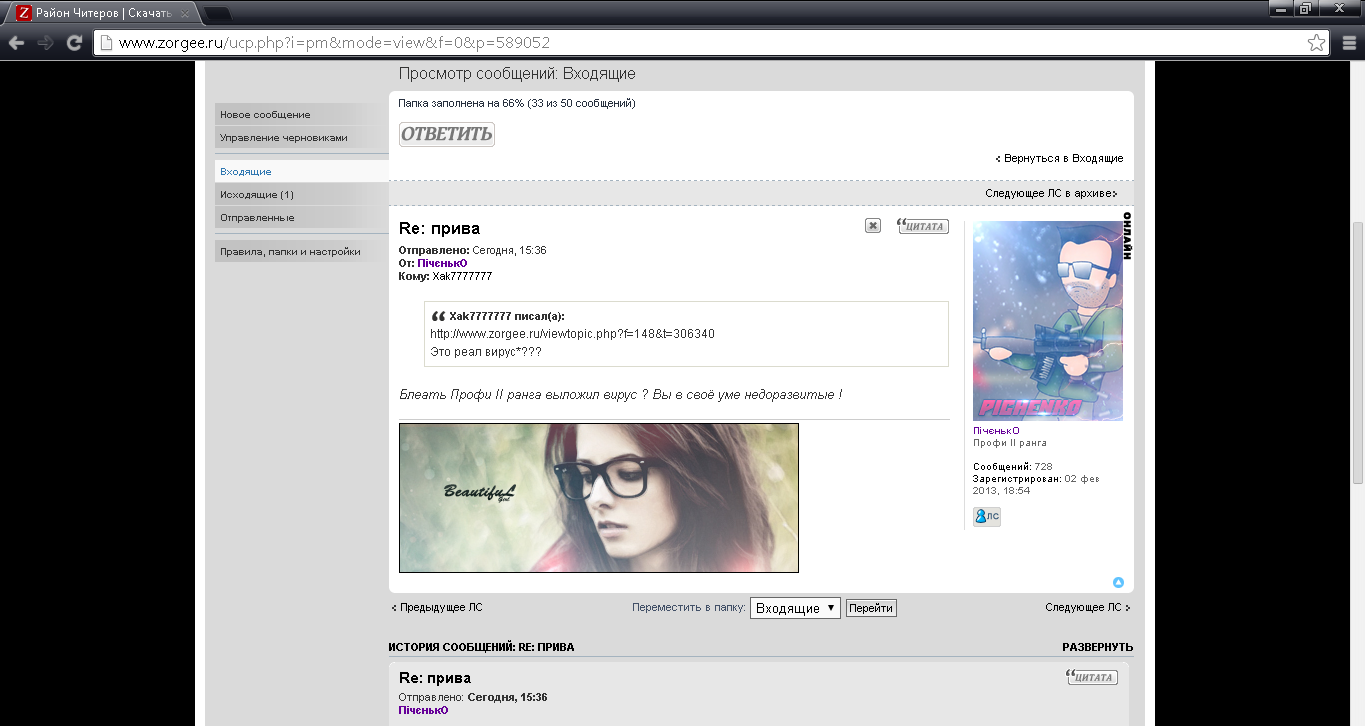Click the 'Re: прива' title in message history
Viewport: 1365px width, 726px height.
click(435, 678)
